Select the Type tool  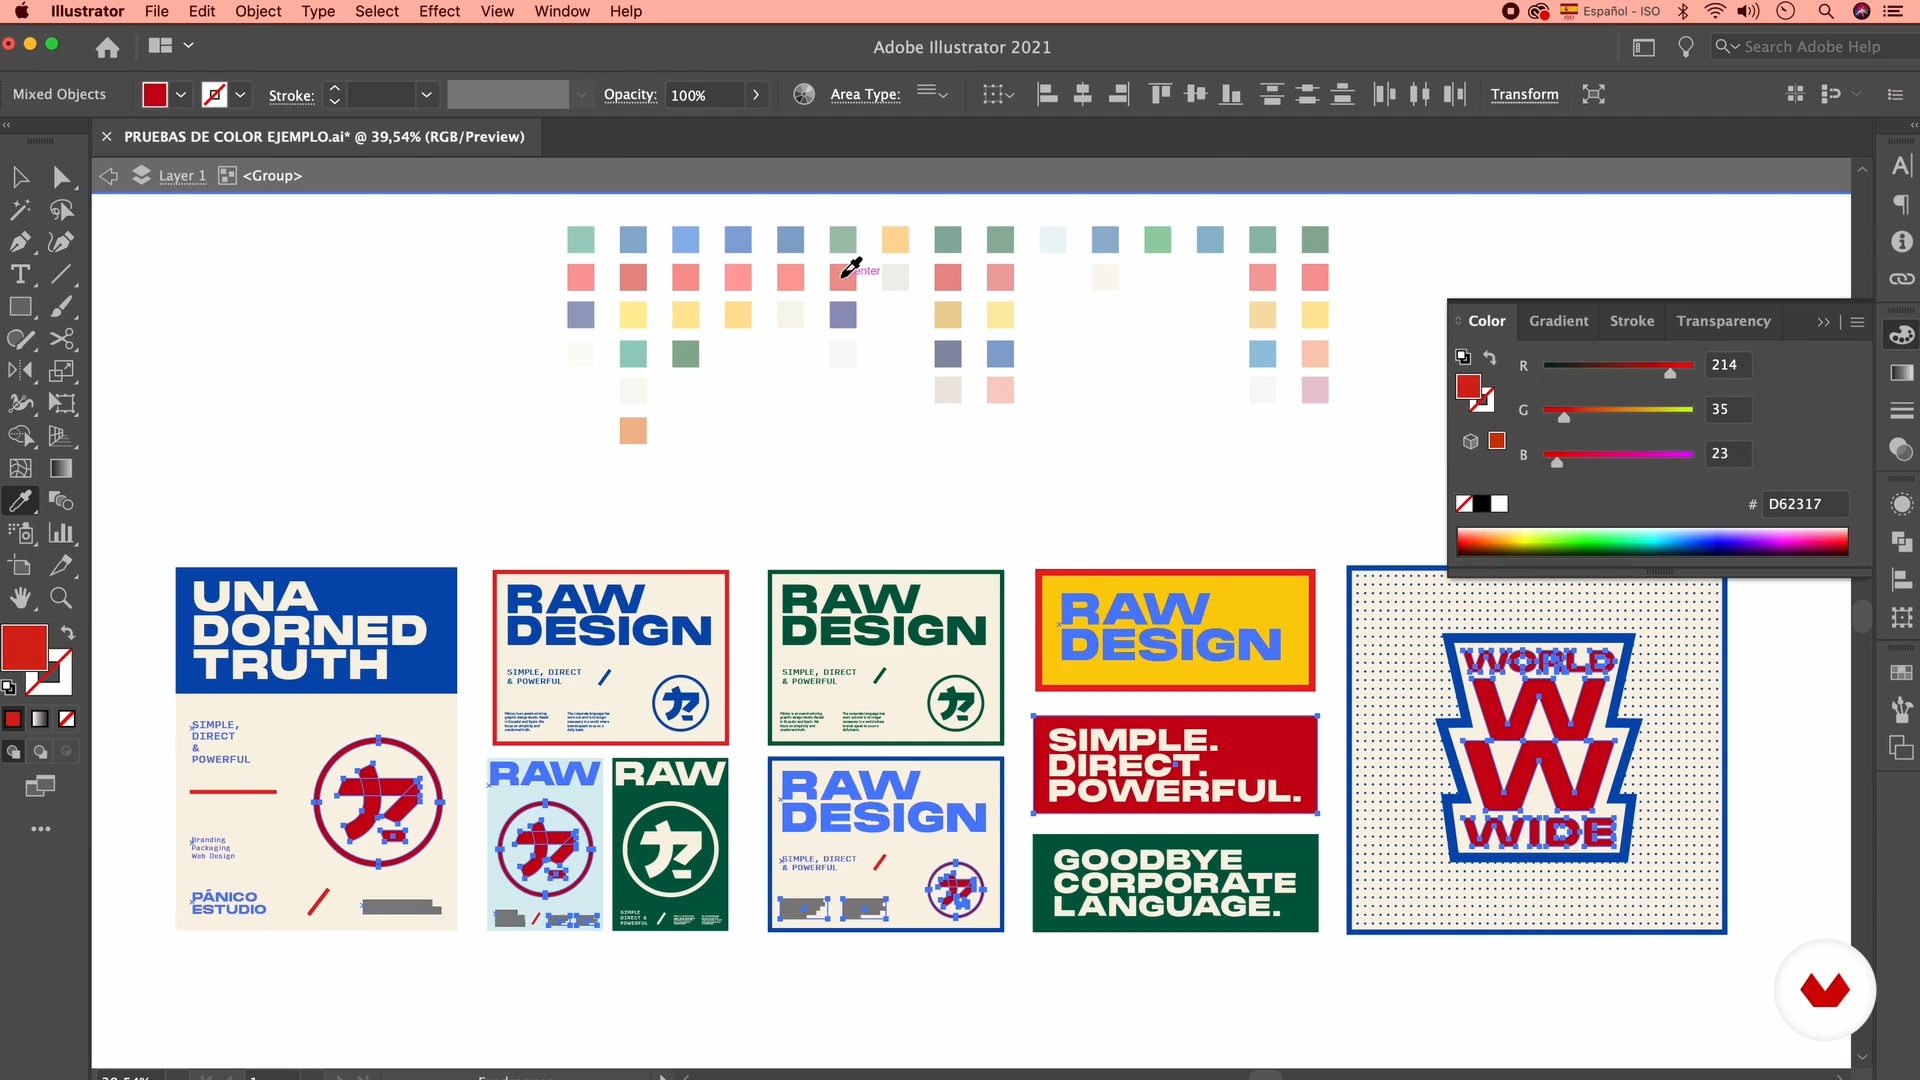(x=20, y=274)
